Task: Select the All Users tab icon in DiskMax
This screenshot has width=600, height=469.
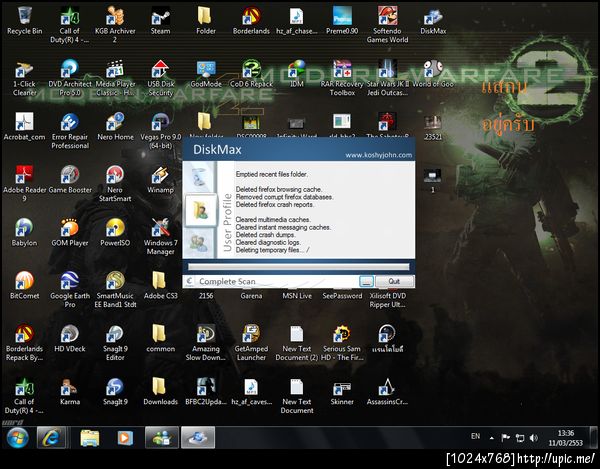Action: (x=199, y=242)
